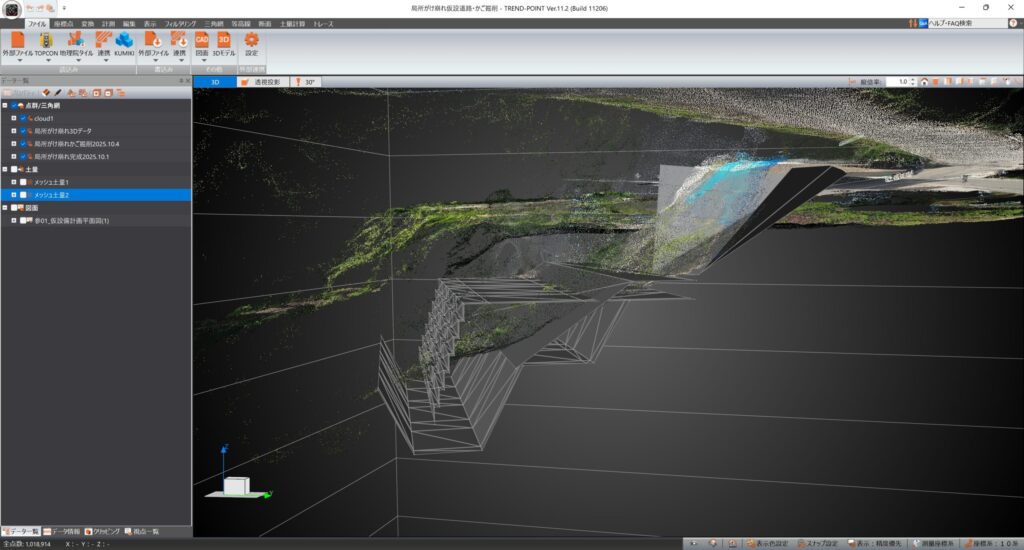Click the TOPCON import icon
This screenshot has height=550, width=1024.
tap(47, 39)
